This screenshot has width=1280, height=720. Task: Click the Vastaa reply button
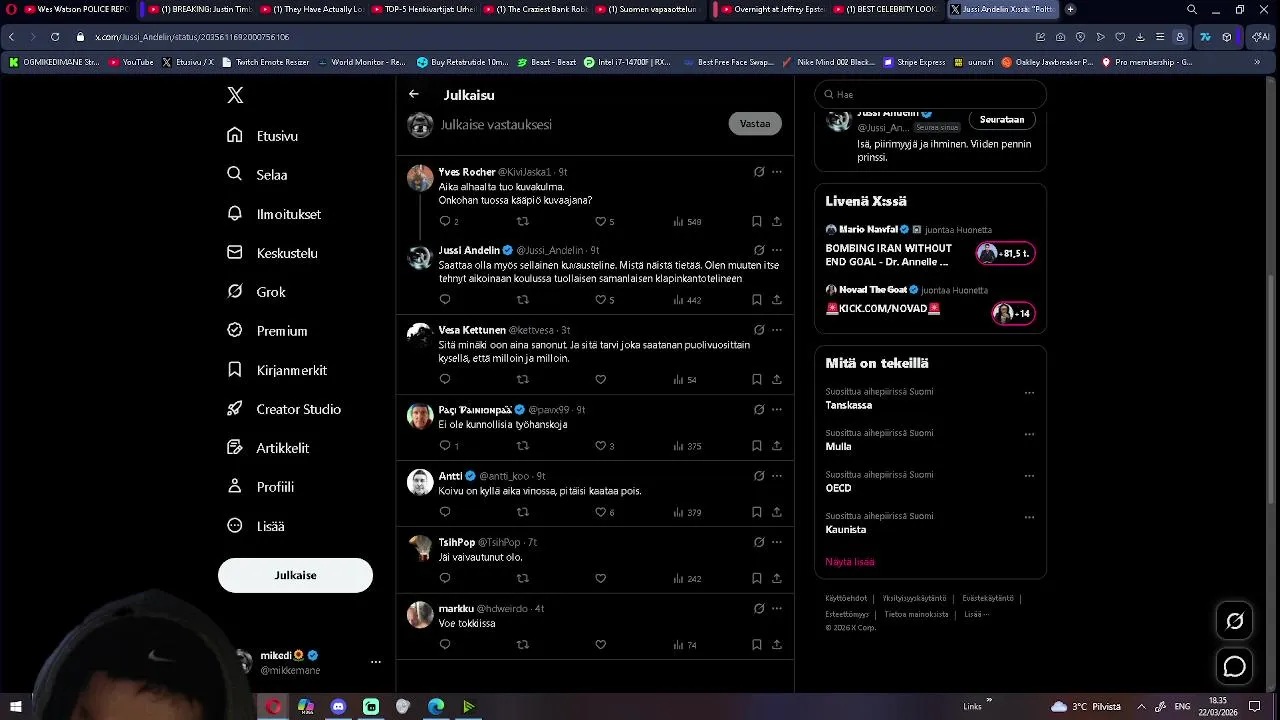755,124
